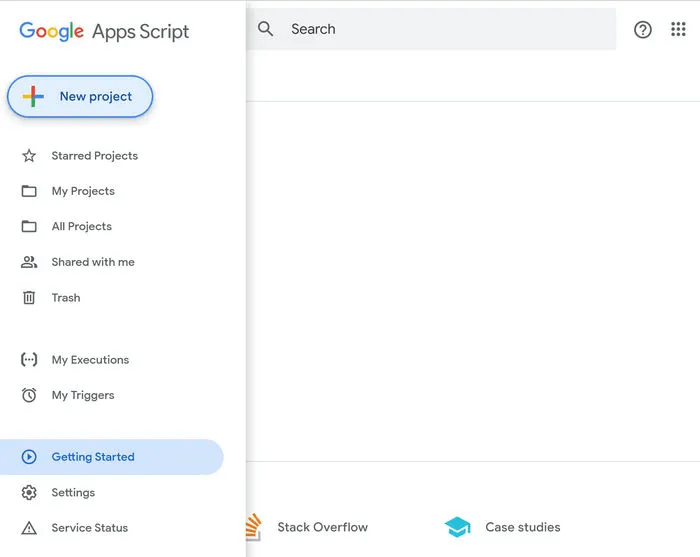Click the alarm clock triggers icon

29,395
